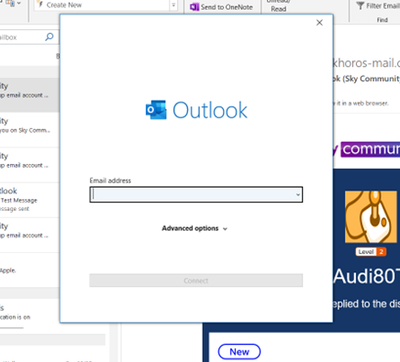The width and height of the screenshot is (400, 362).
Task: Open the message mentioning Apple in the list
Action: (29, 270)
